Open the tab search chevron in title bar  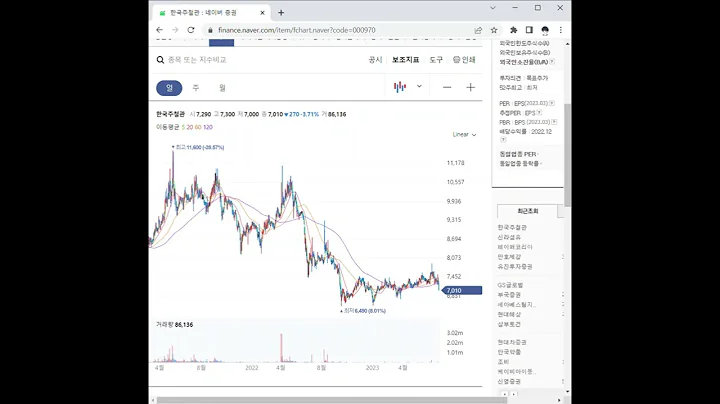[493, 8]
